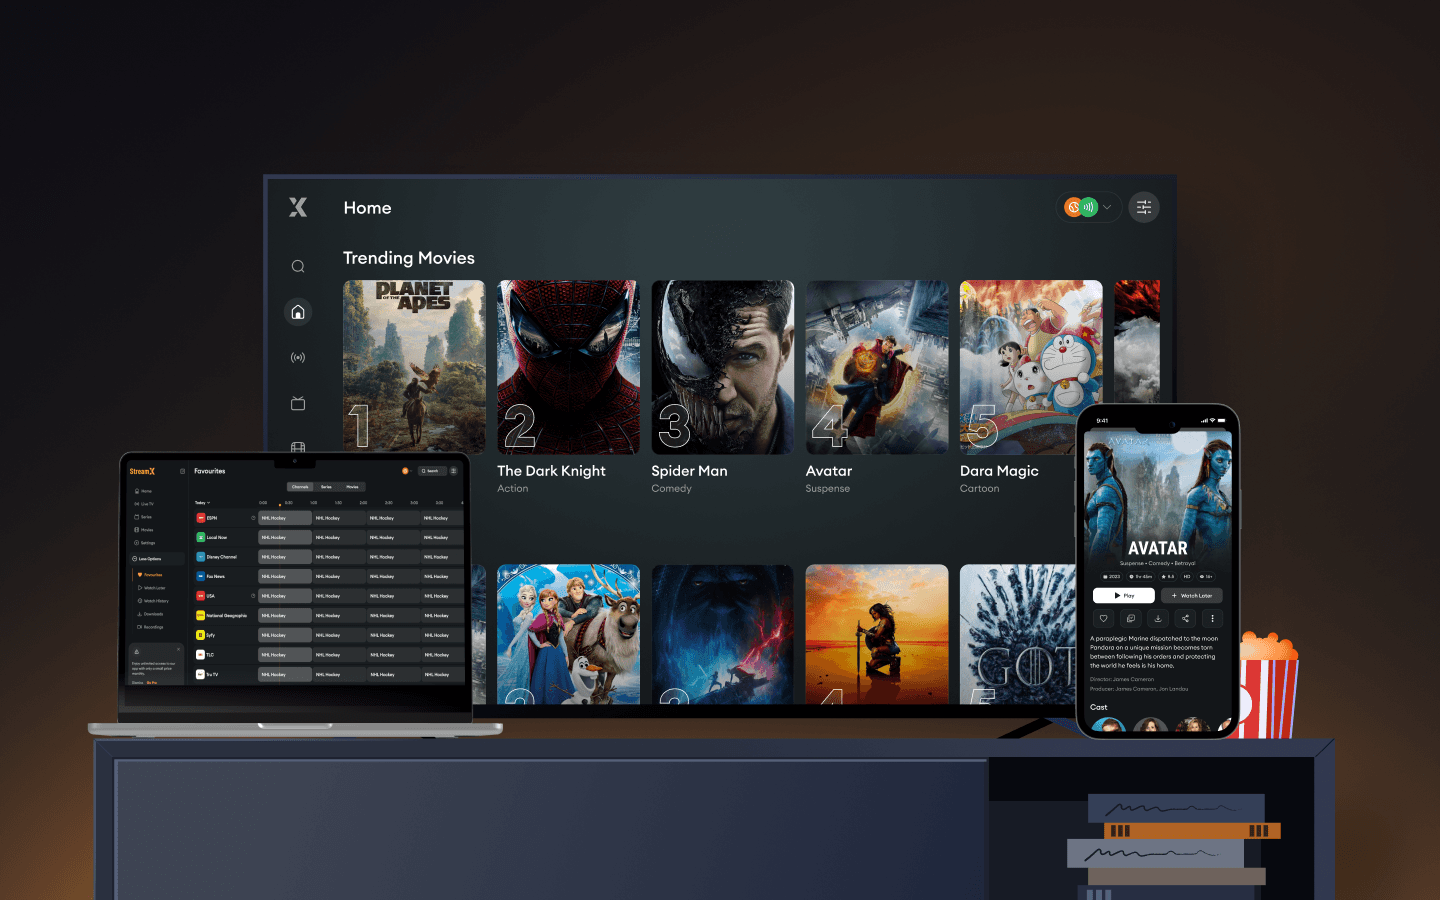Collapse the laptop sidebar with panel icon
Viewport: 1440px width, 900px height.
(182, 471)
